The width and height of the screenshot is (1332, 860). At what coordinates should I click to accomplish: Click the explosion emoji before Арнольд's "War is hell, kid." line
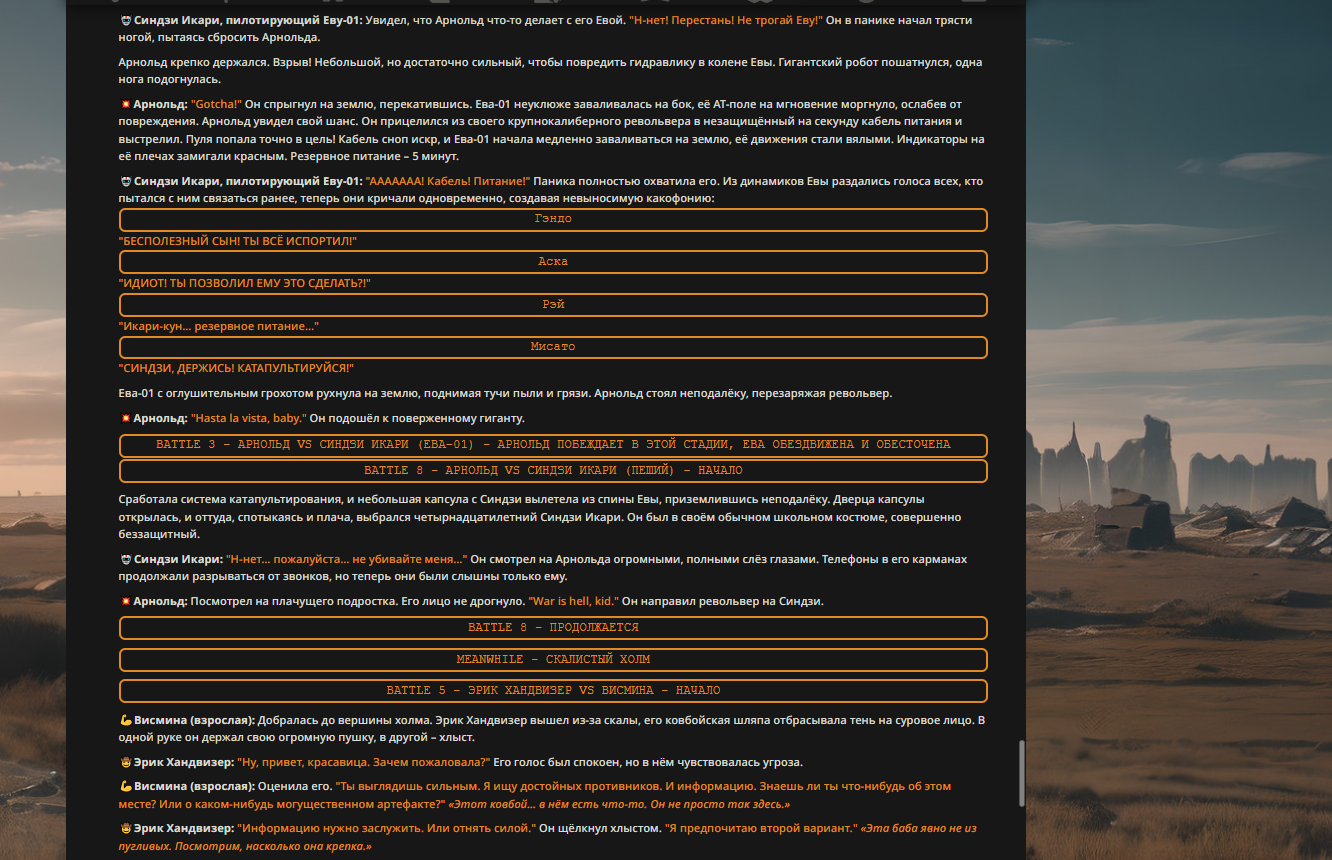tap(125, 601)
